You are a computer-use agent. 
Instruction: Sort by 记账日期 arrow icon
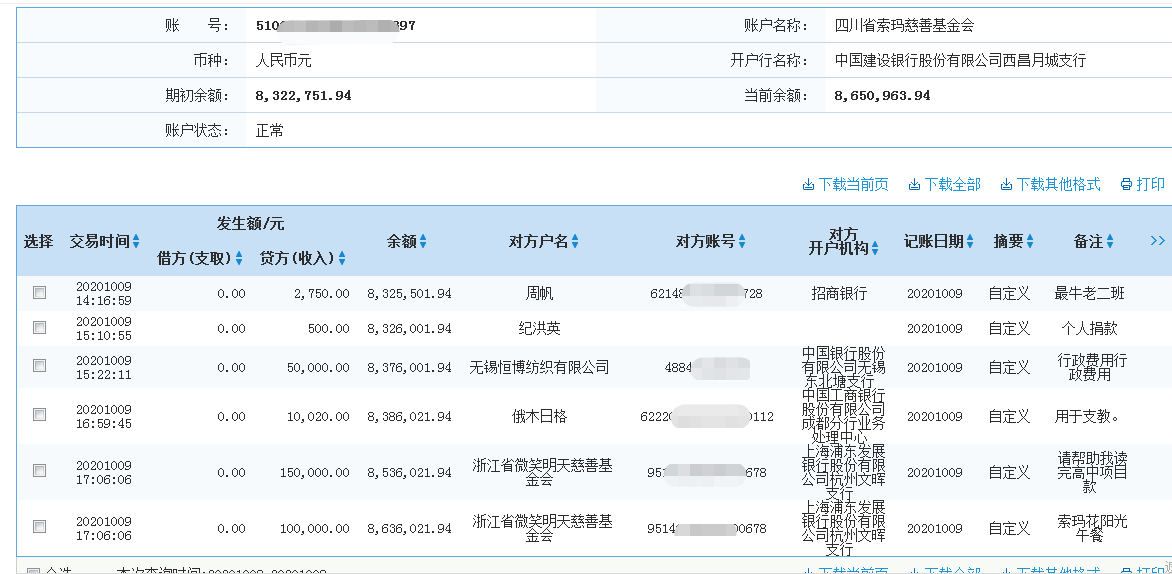970,241
